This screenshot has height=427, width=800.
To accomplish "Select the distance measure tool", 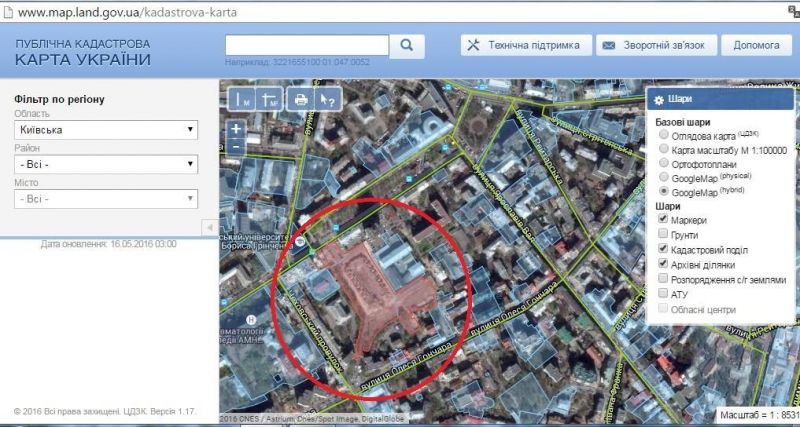I will point(244,99).
